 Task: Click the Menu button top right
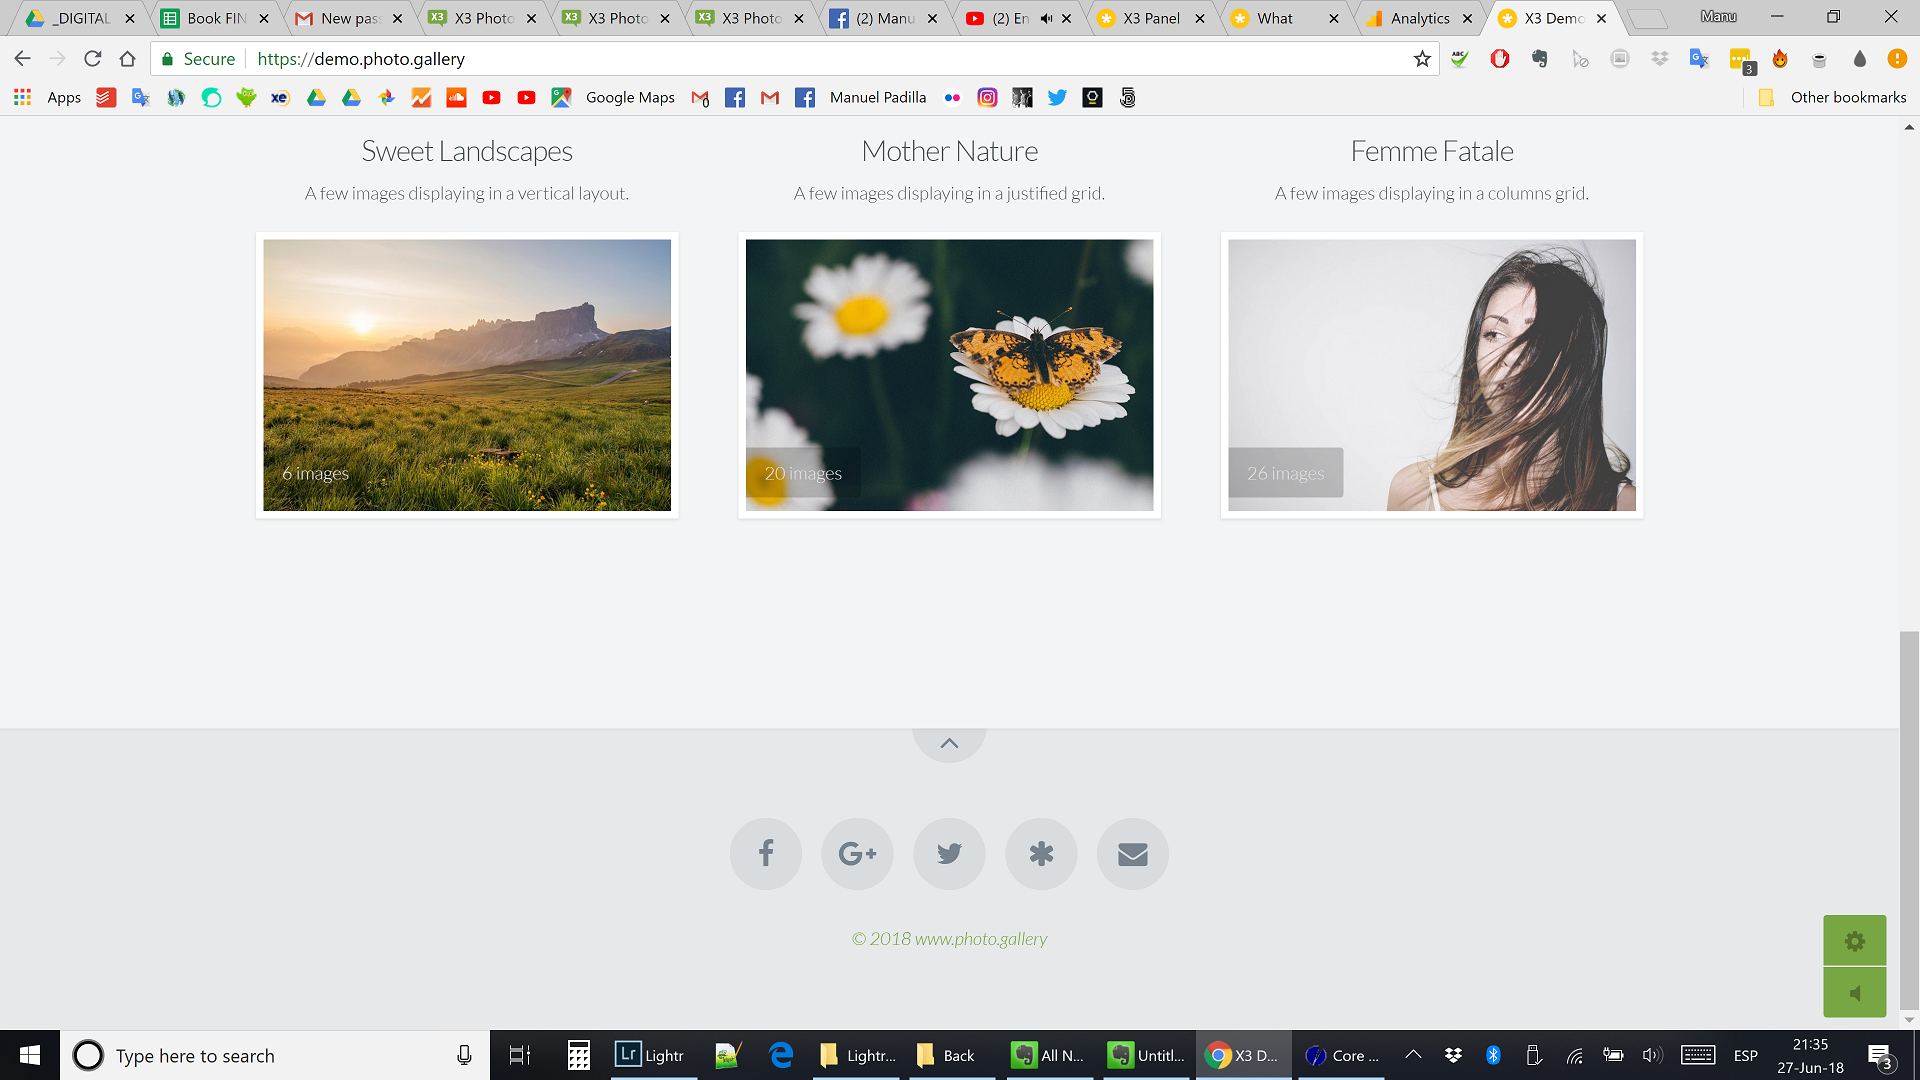(x=1718, y=16)
